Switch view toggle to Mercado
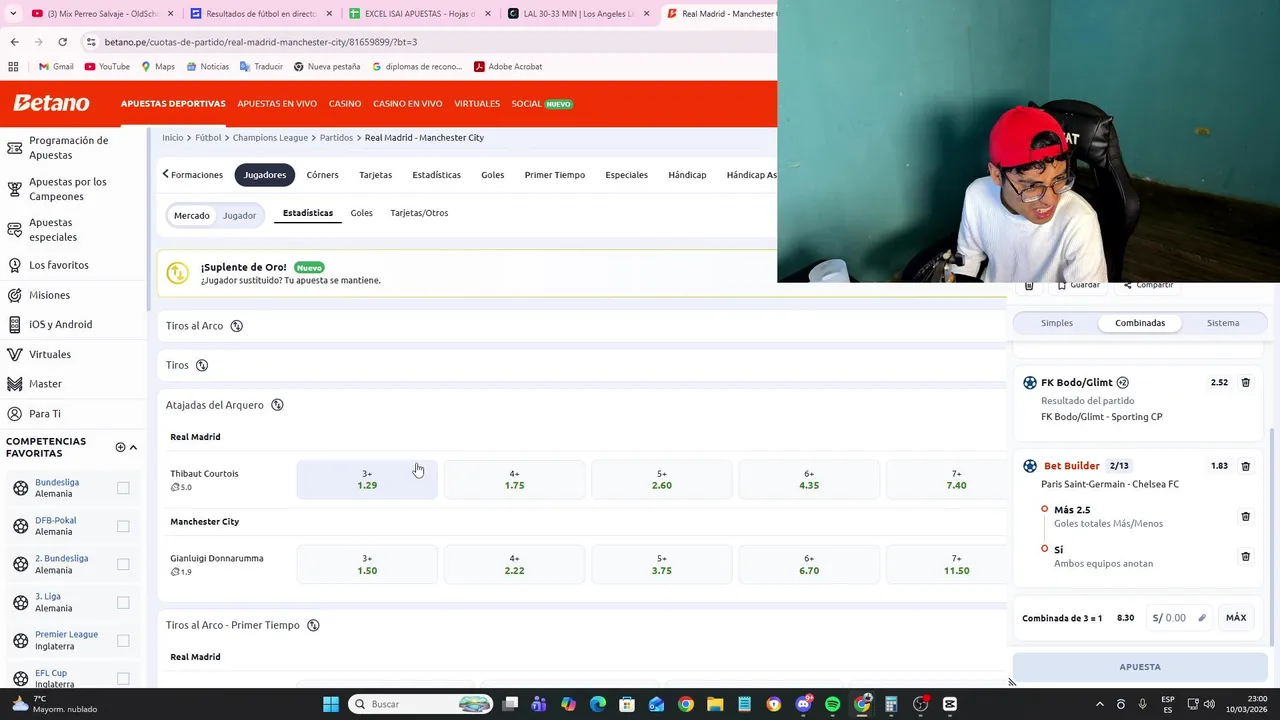 [x=192, y=215]
